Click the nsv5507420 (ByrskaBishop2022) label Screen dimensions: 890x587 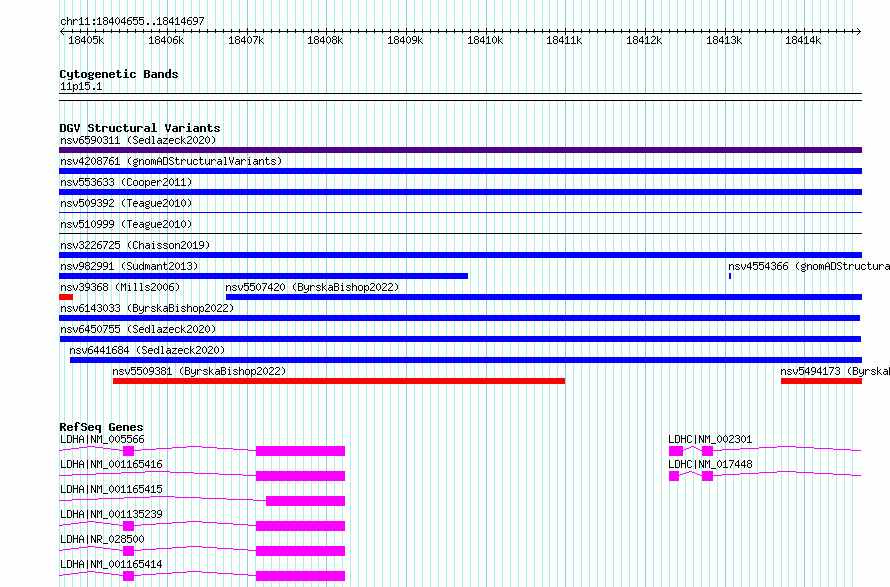click(x=312, y=287)
